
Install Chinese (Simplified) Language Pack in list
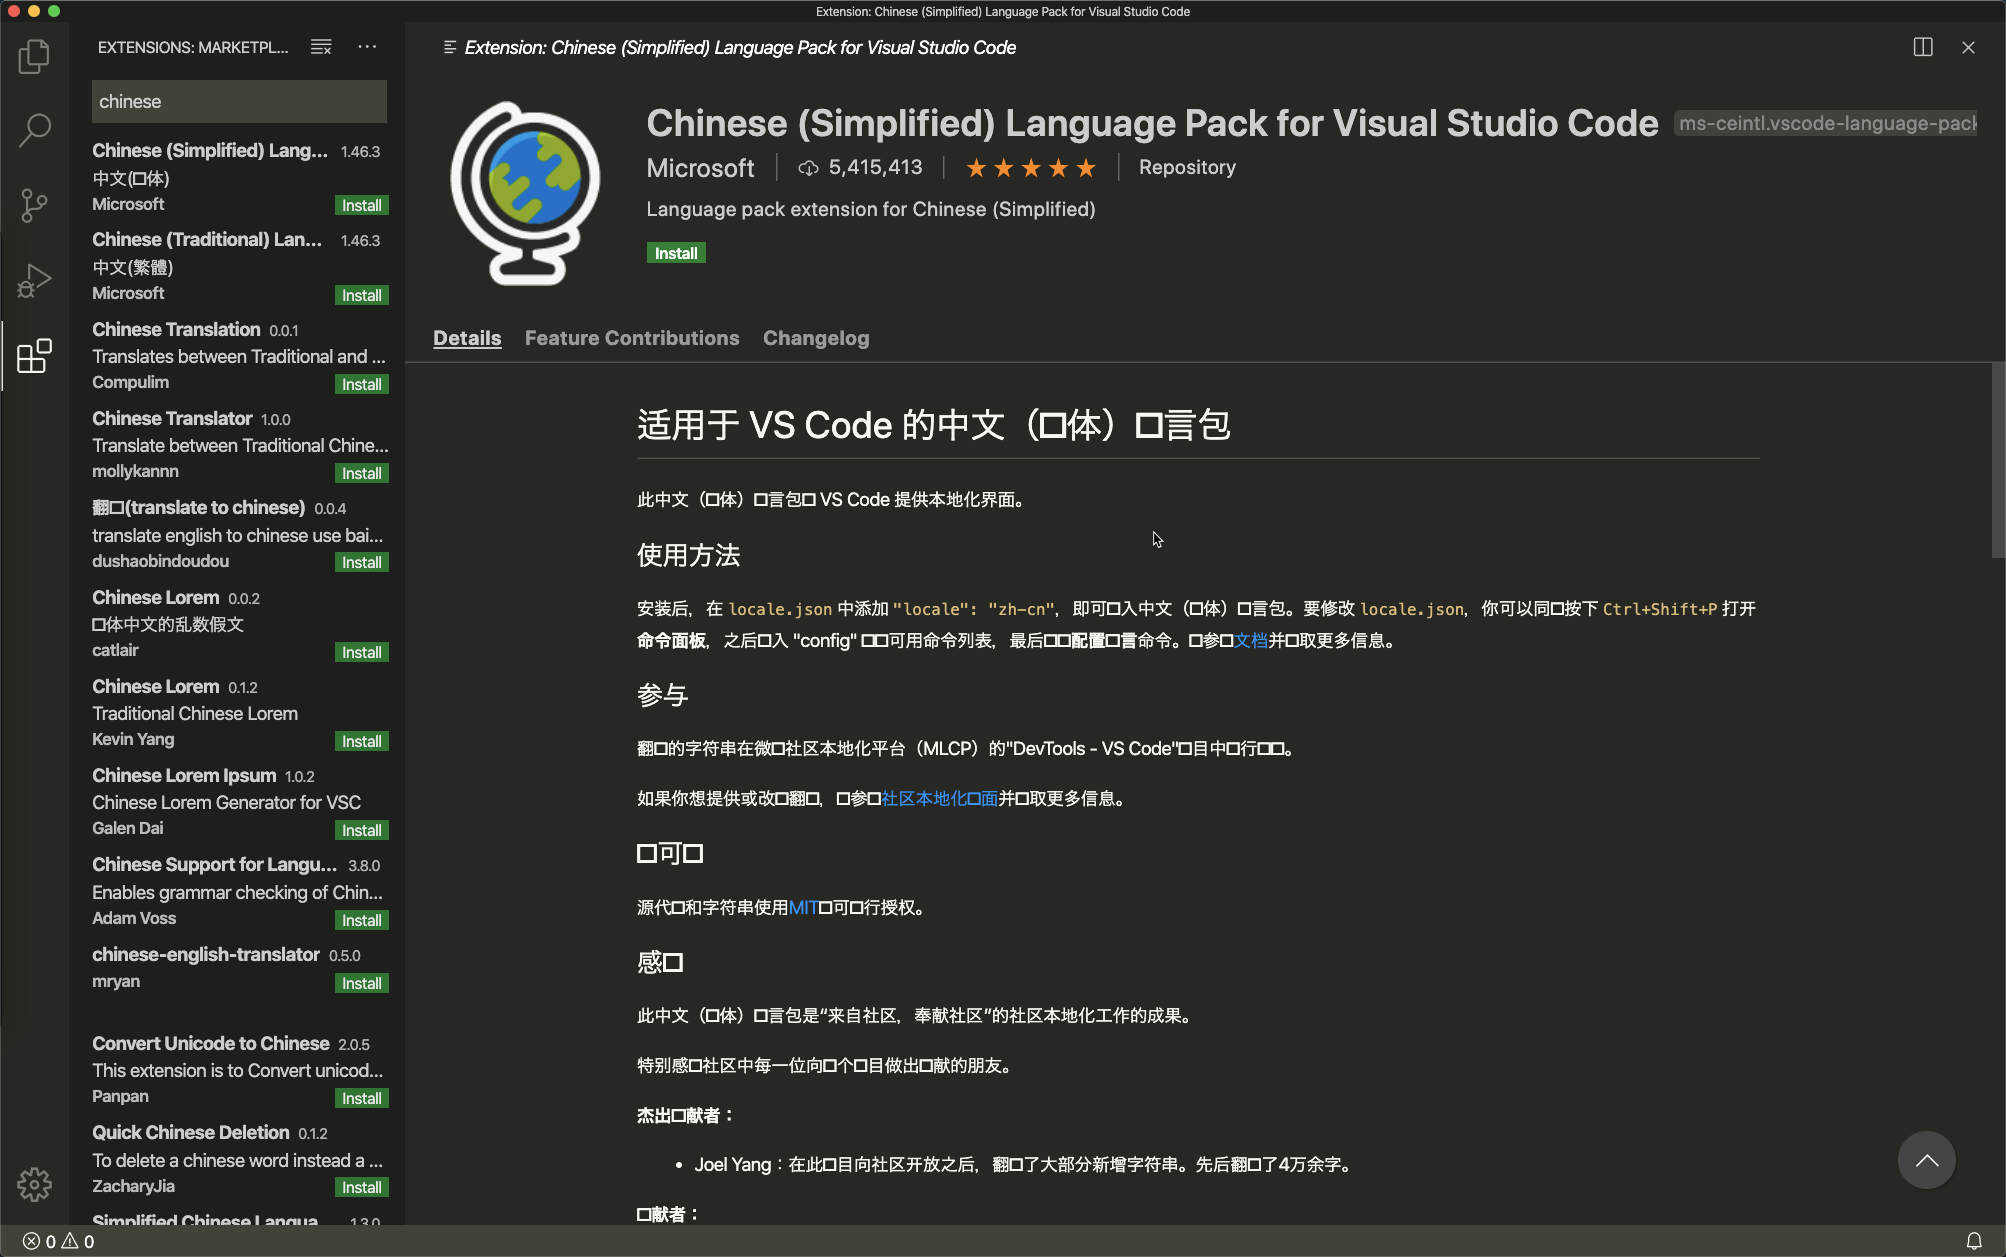(361, 205)
